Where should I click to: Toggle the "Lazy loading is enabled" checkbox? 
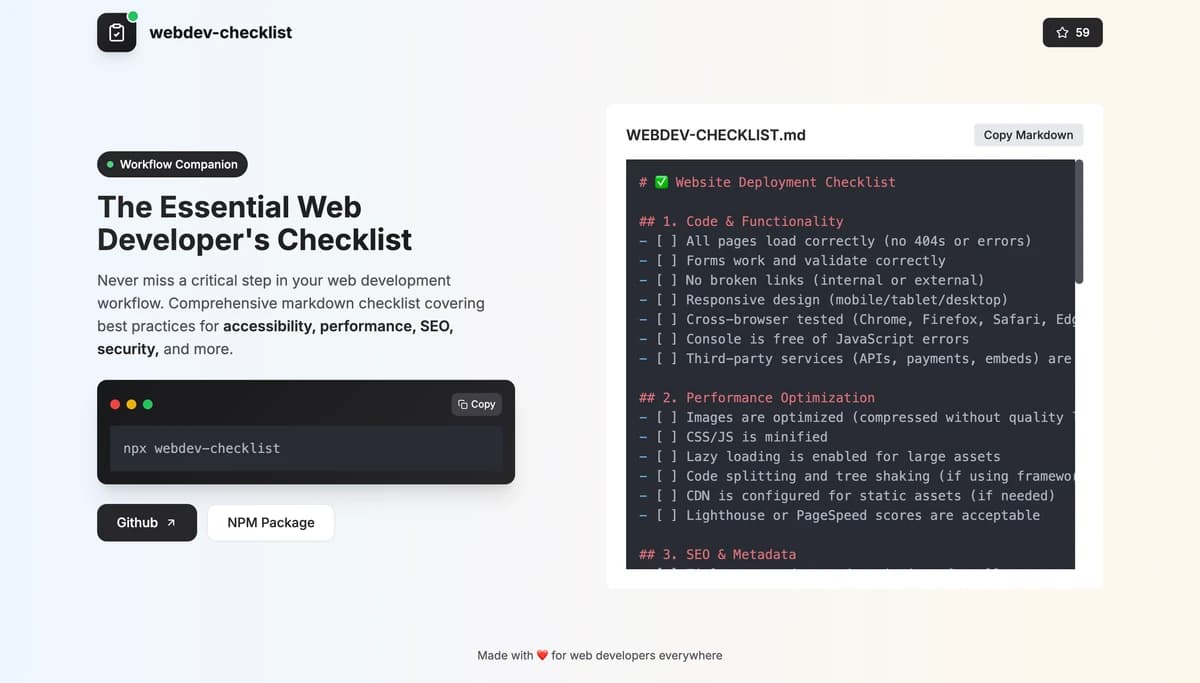coord(666,456)
